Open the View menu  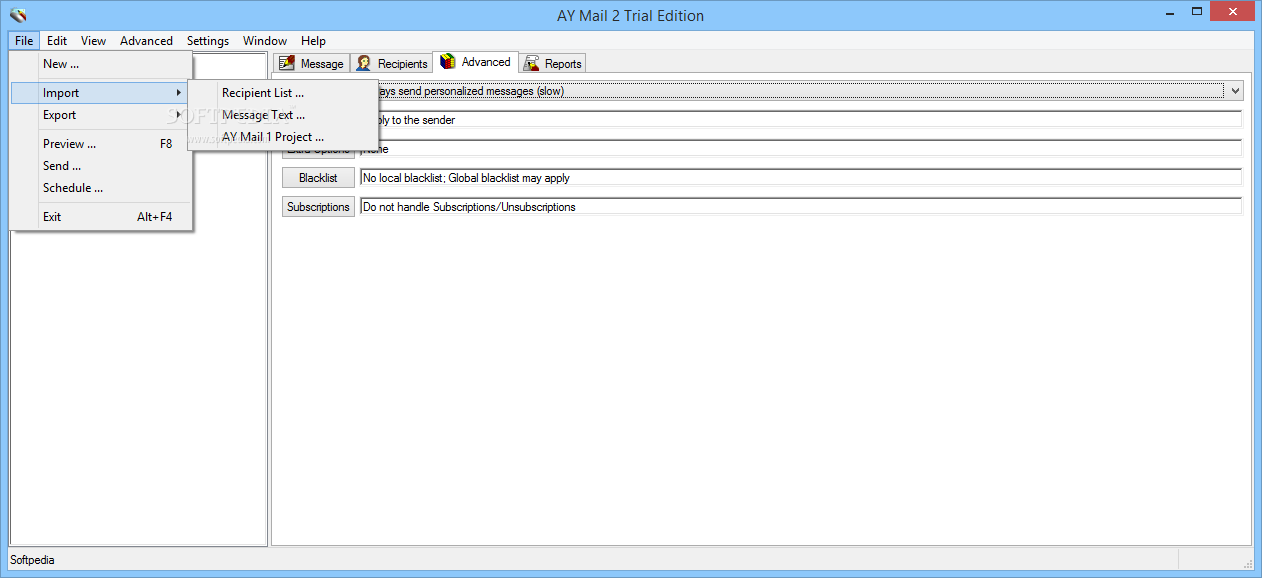tap(93, 41)
